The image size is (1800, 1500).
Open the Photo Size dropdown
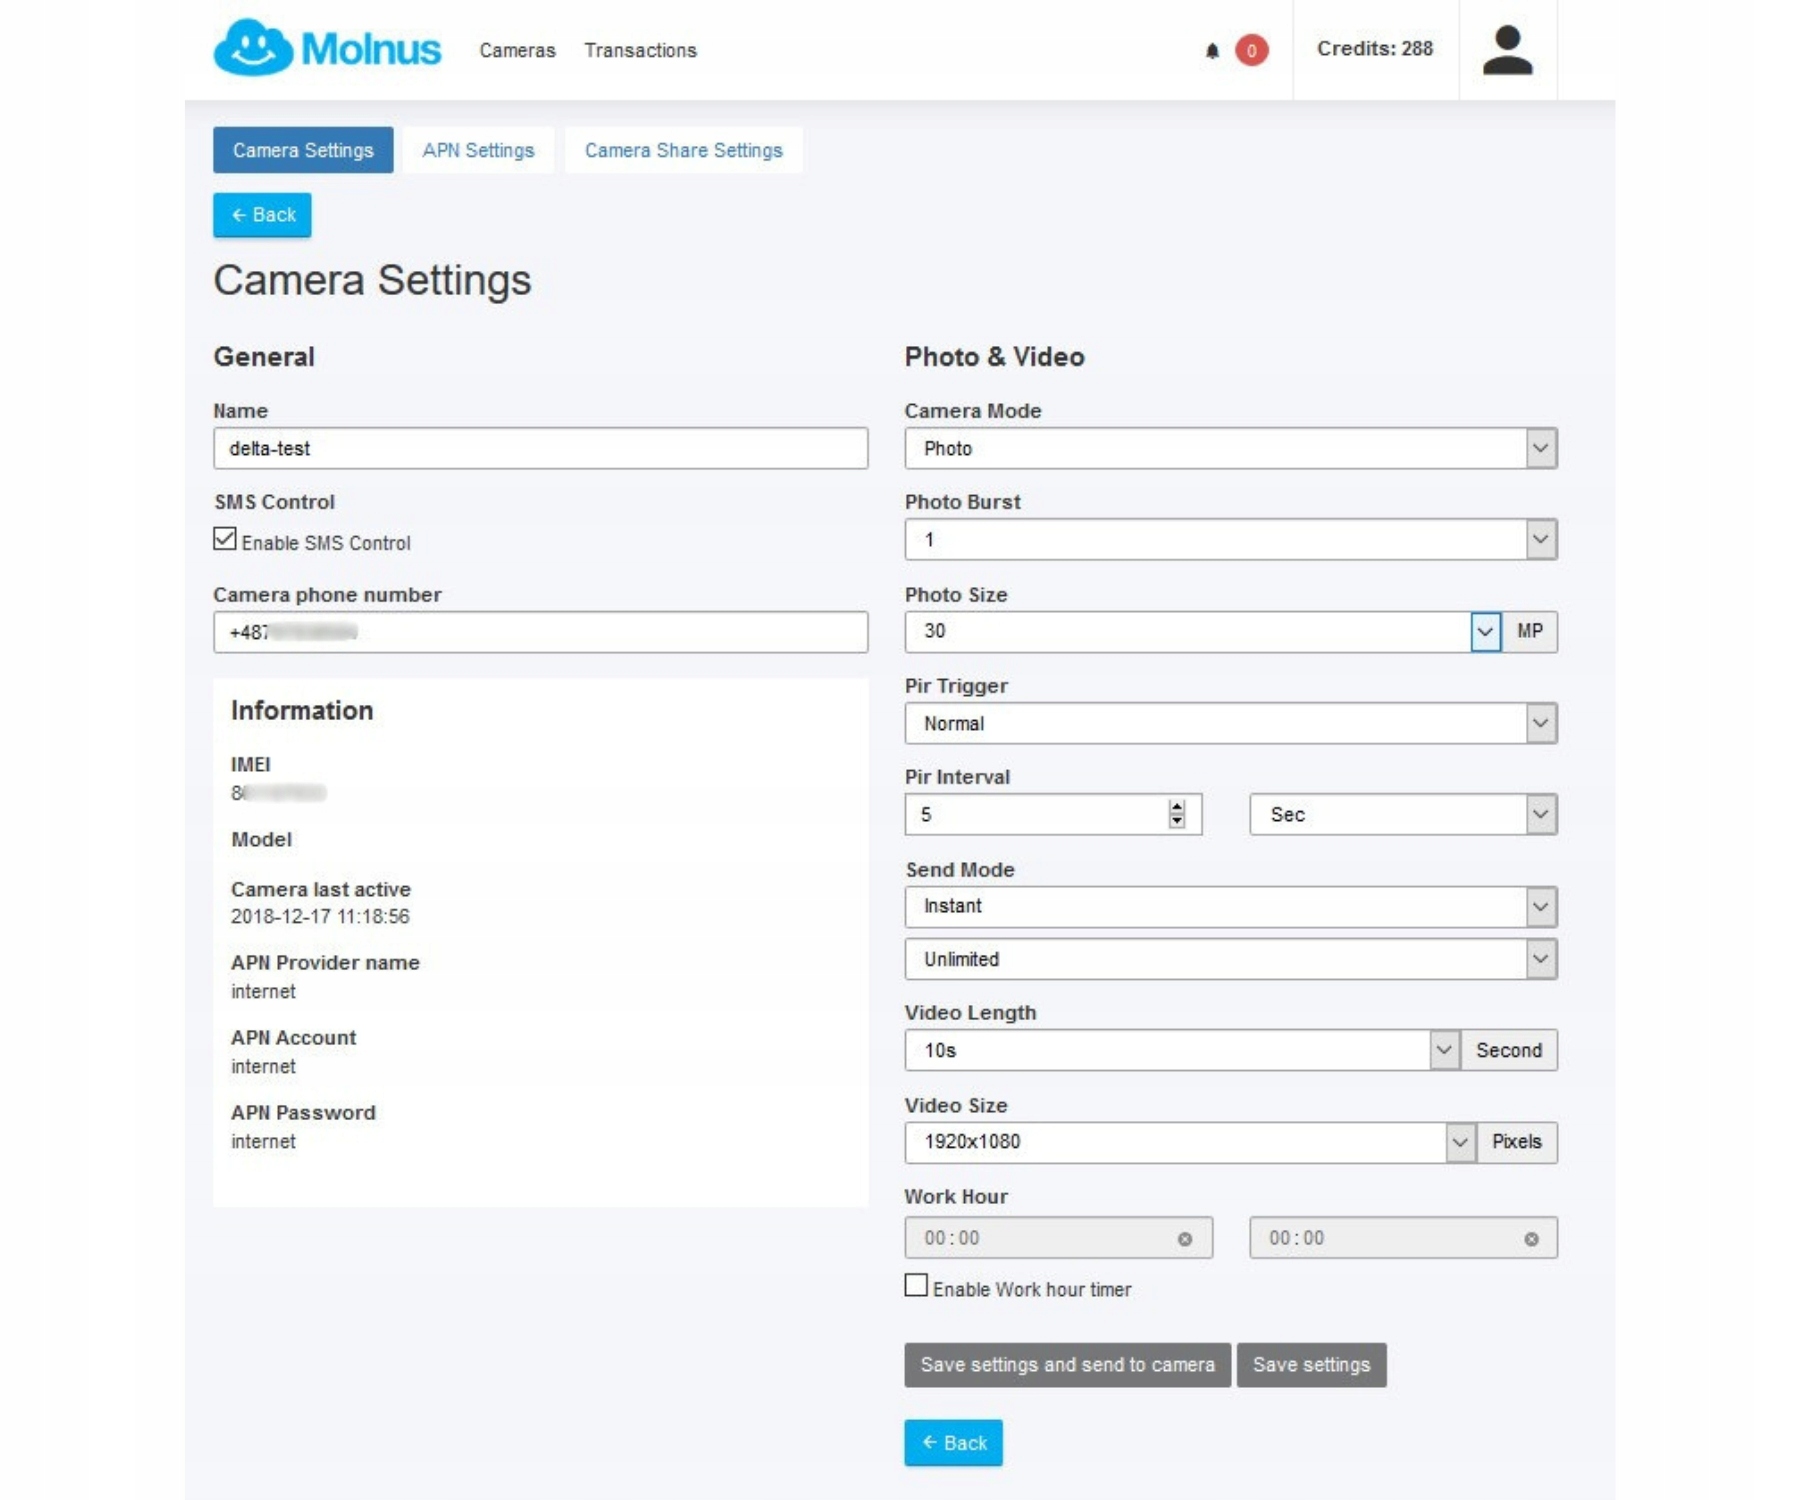1485,632
